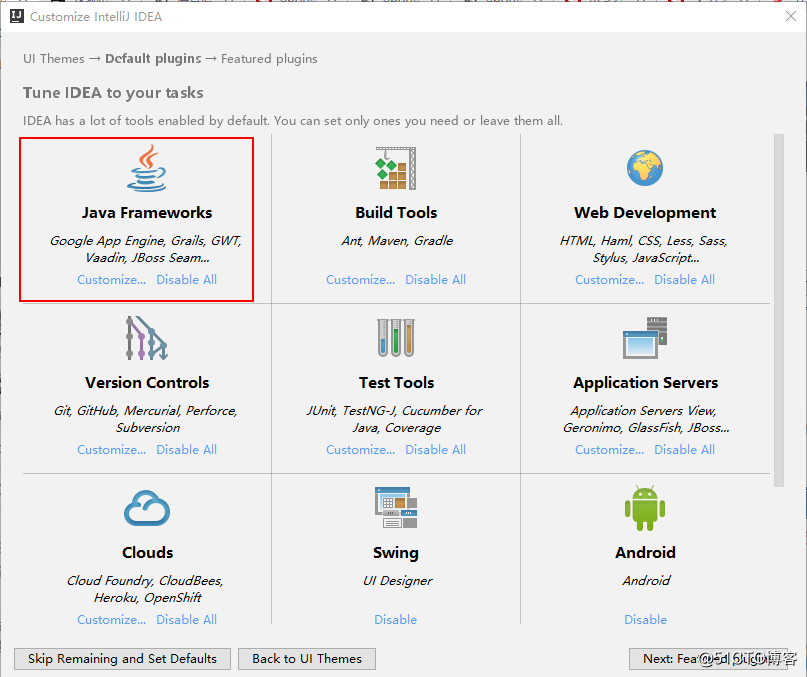Click the IntelliJ IDEA logo in title bar
The width and height of the screenshot is (807, 677).
coord(17,16)
